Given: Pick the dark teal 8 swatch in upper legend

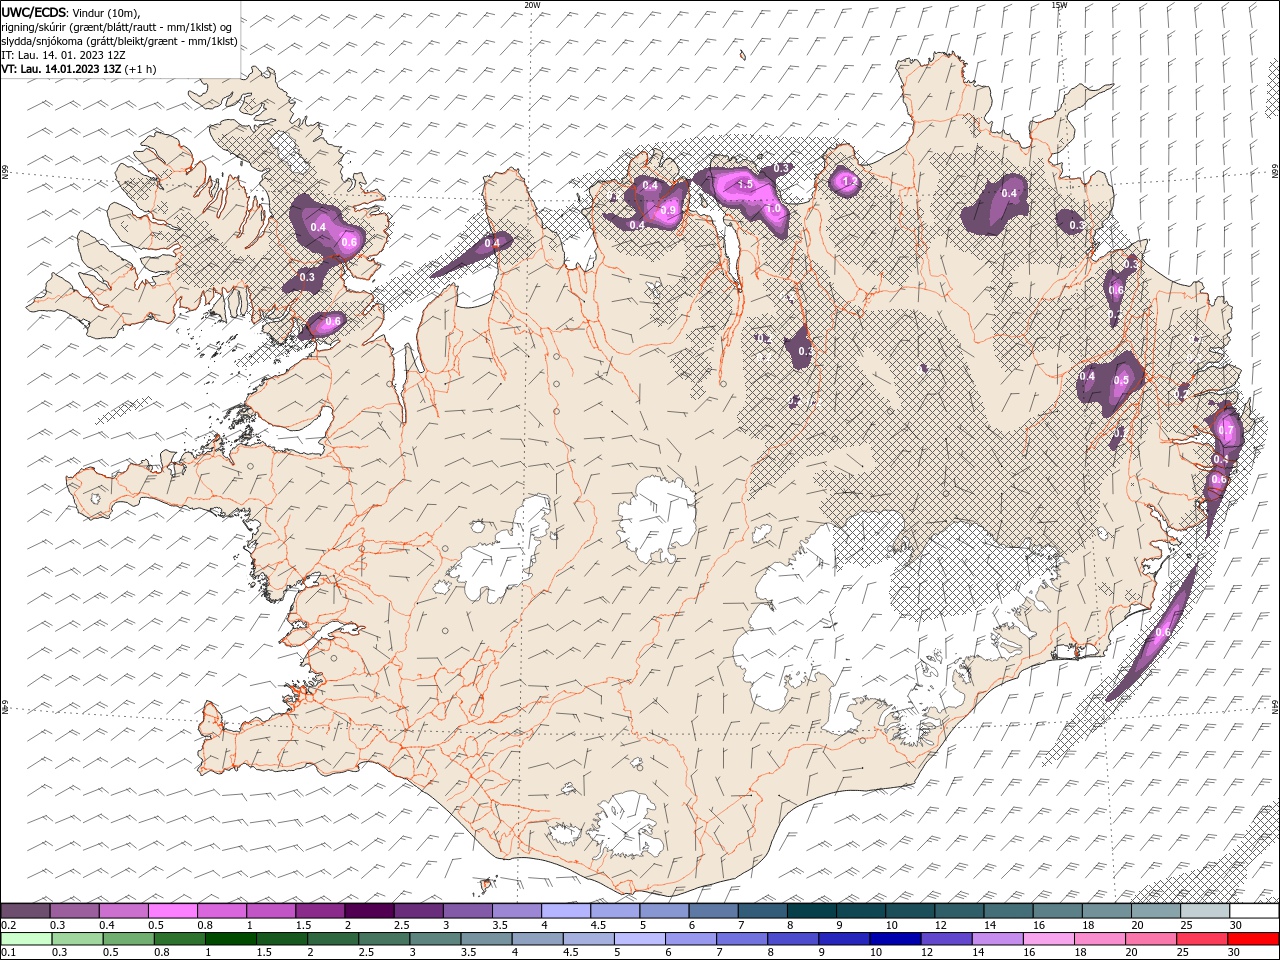Looking at the screenshot, I should pos(810,911).
